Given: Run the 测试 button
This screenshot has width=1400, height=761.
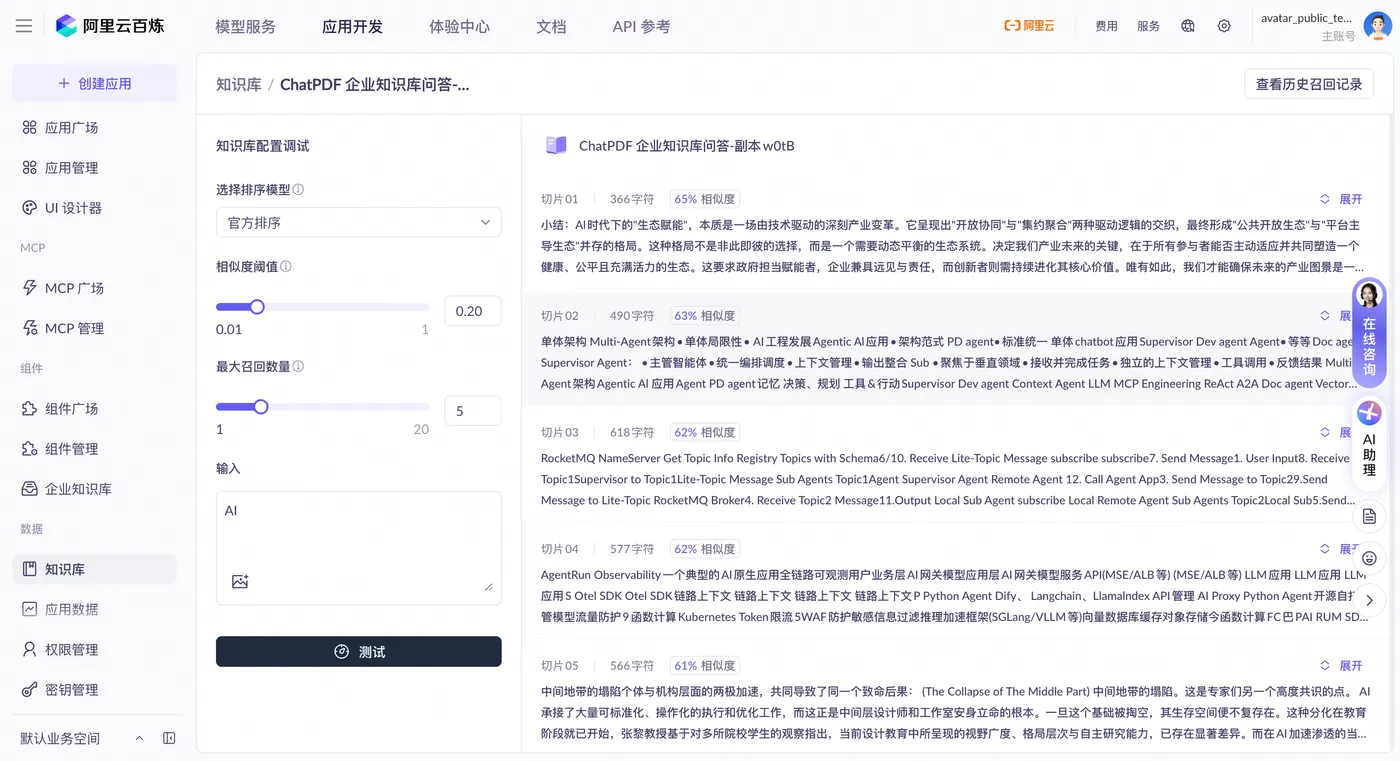Looking at the screenshot, I should pos(358,652).
